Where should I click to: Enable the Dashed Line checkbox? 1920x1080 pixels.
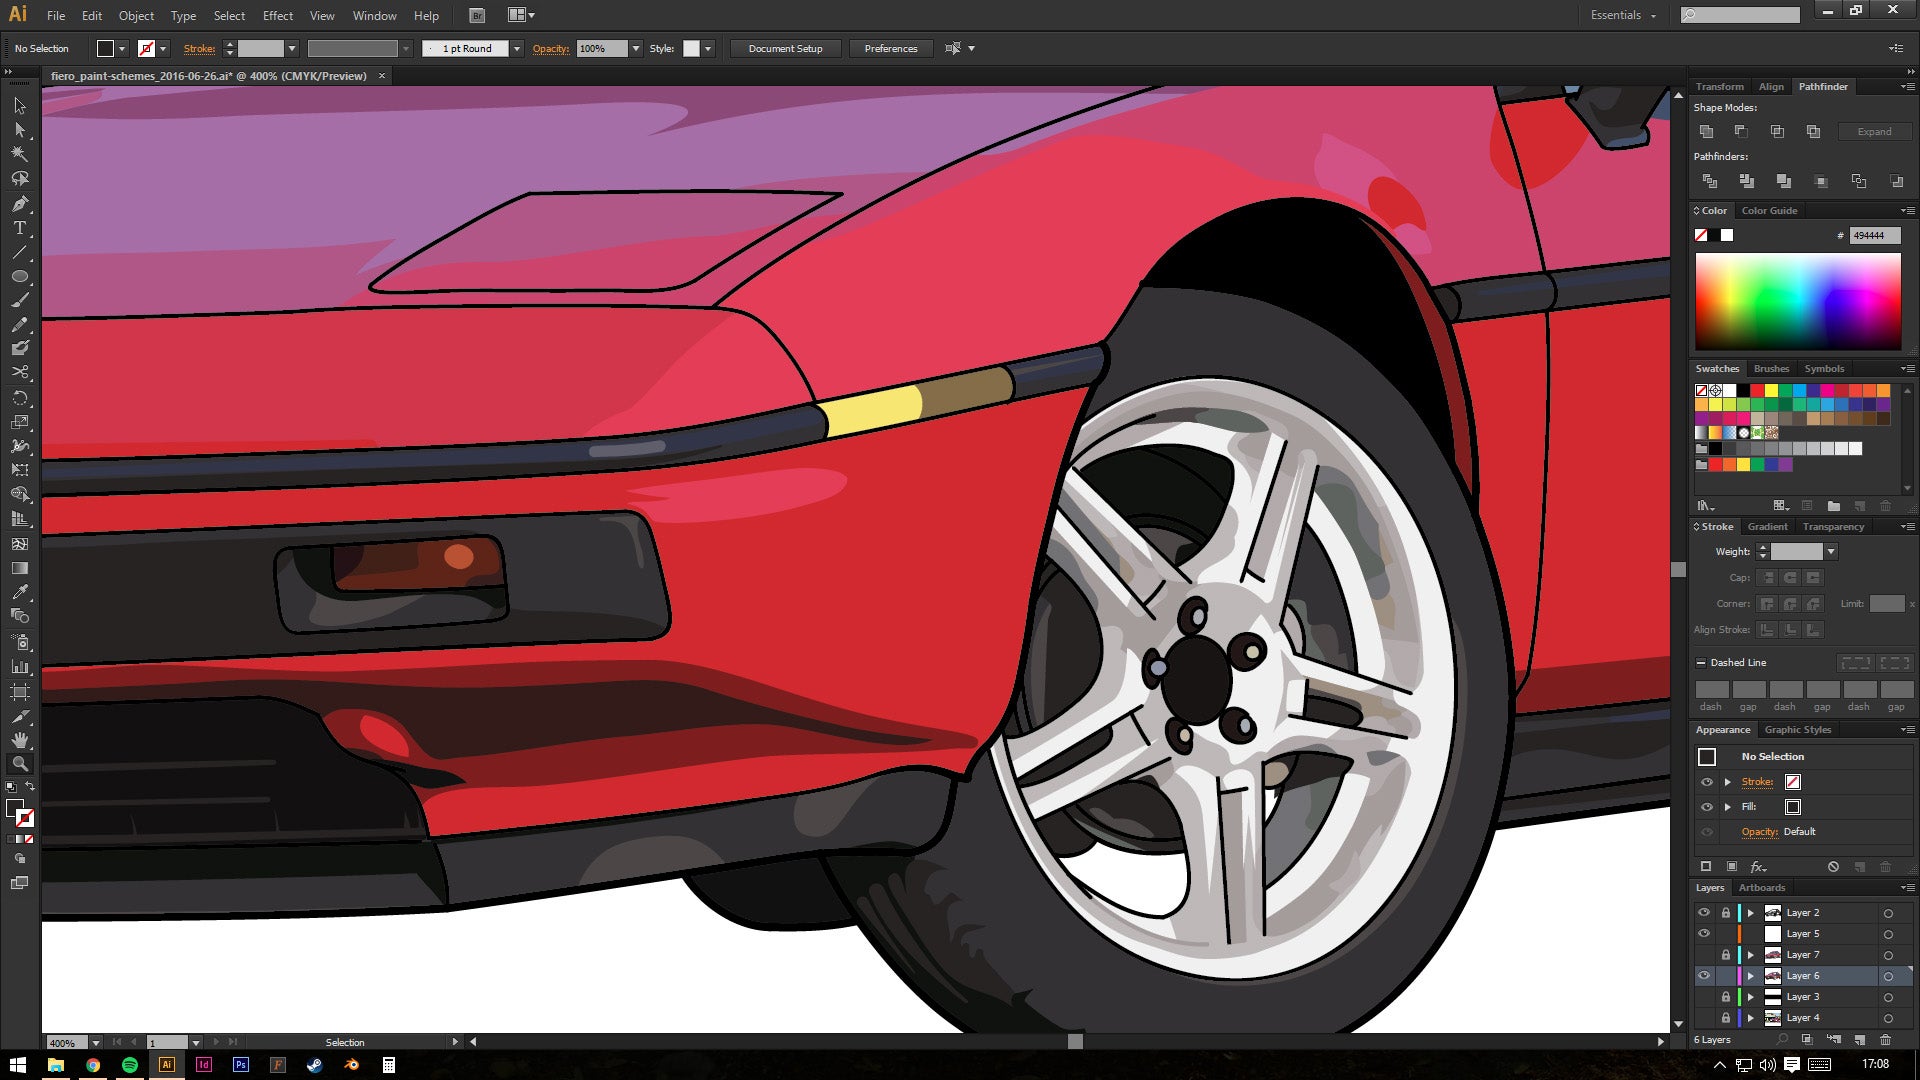(1701, 663)
